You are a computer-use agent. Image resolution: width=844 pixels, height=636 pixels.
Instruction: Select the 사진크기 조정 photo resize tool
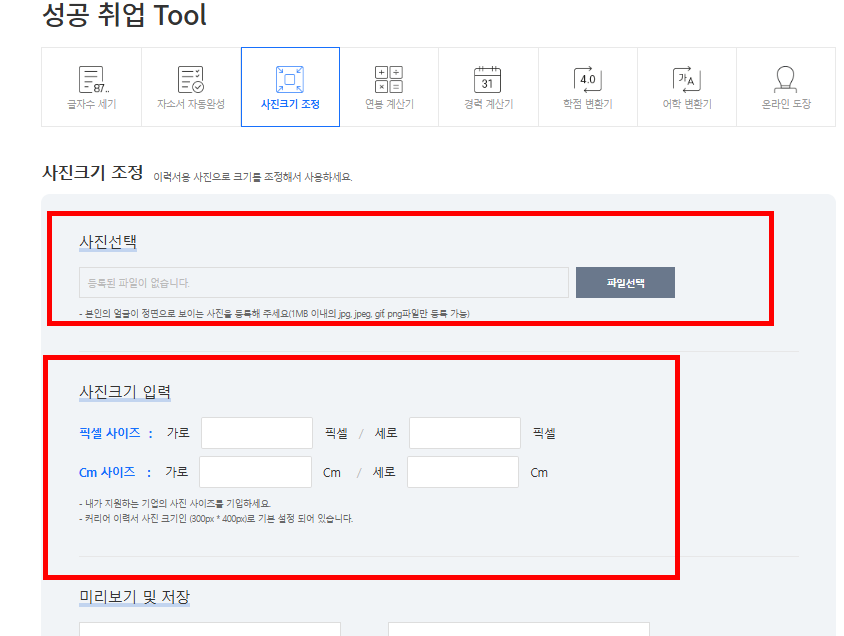289,87
